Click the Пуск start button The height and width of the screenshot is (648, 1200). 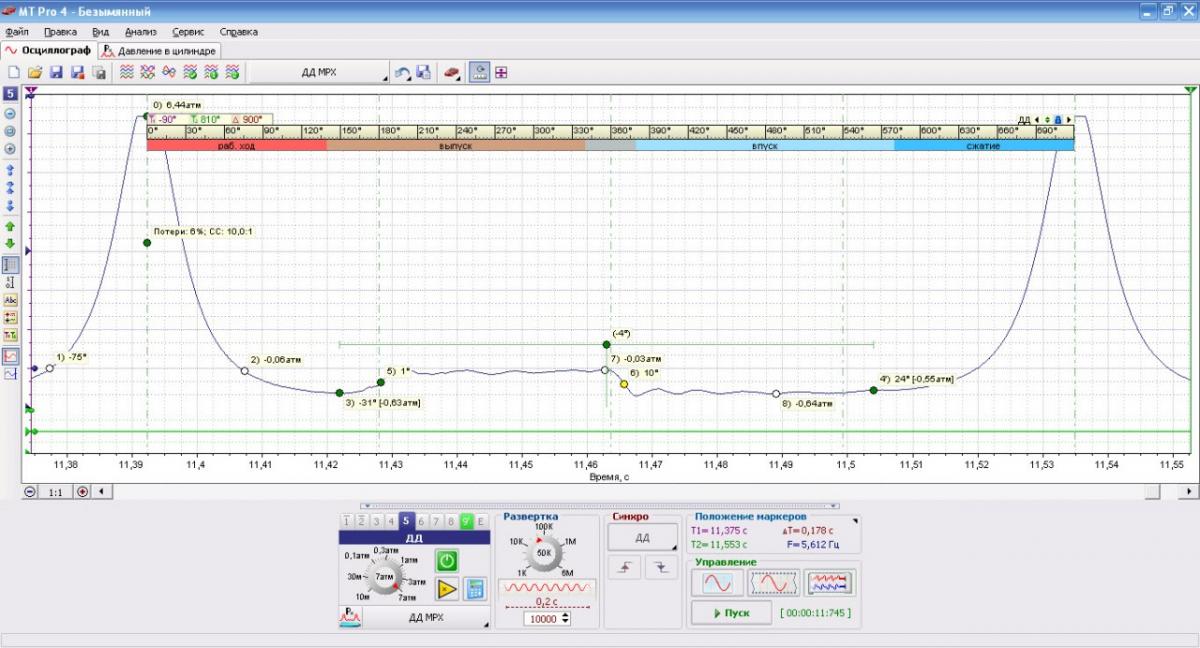(x=730, y=612)
